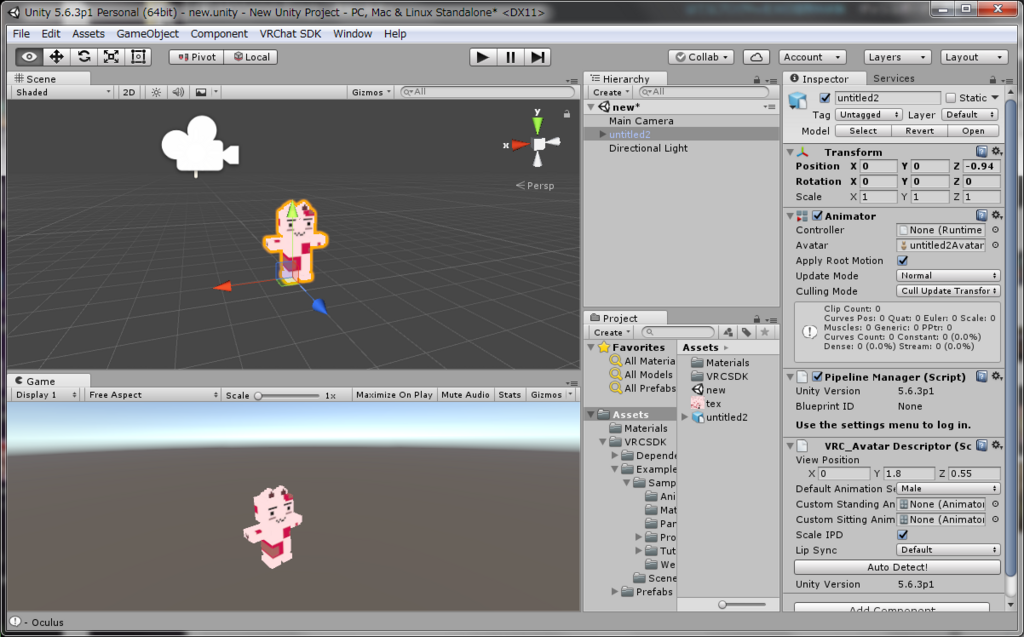Image resolution: width=1024 pixels, height=637 pixels.
Task: Click the Maximize On Play button
Action: [x=394, y=395]
